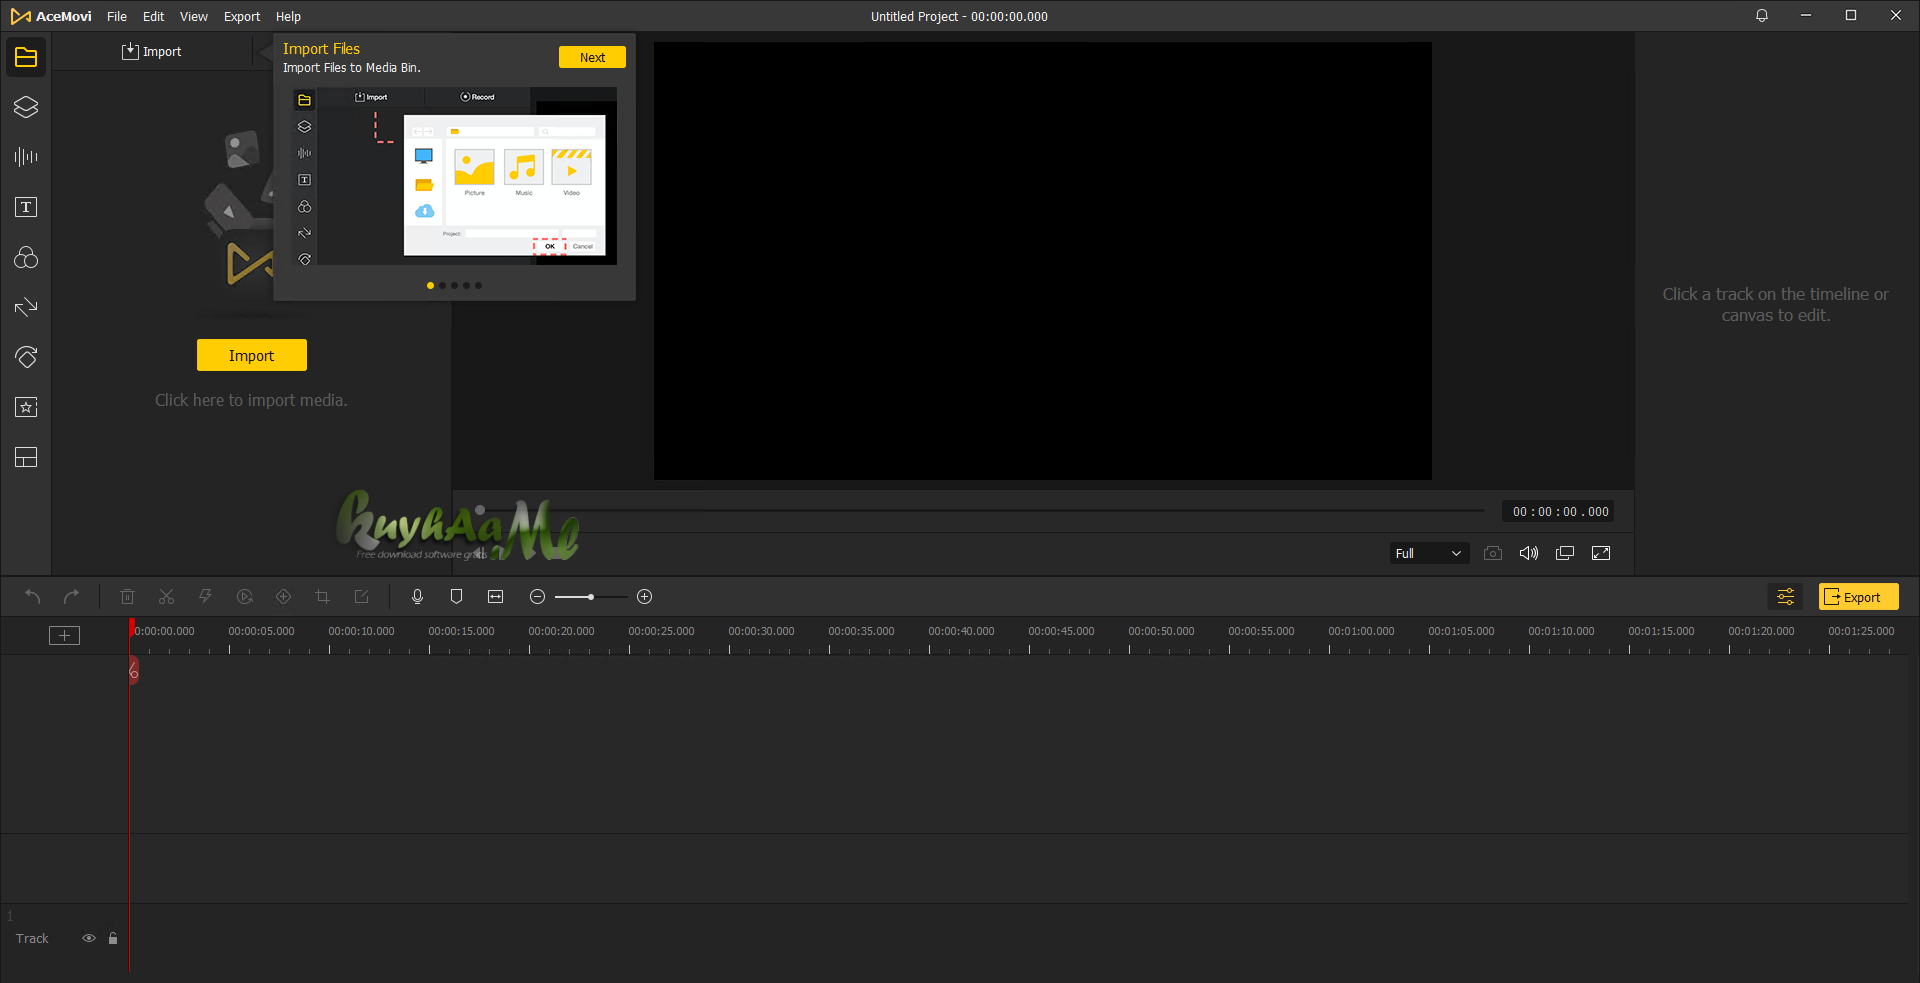Open the notifications bell

(x=1762, y=16)
